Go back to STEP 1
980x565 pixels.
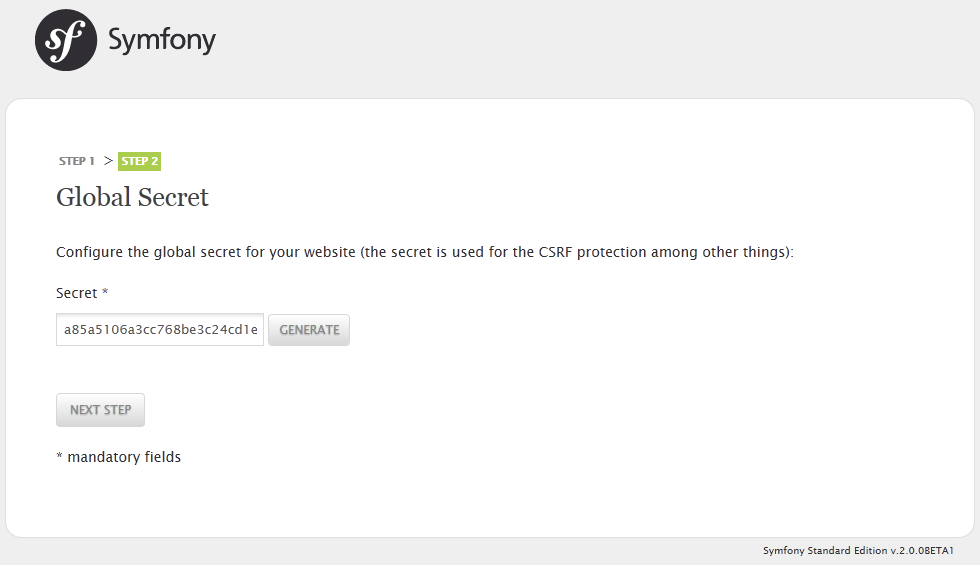tap(77, 161)
